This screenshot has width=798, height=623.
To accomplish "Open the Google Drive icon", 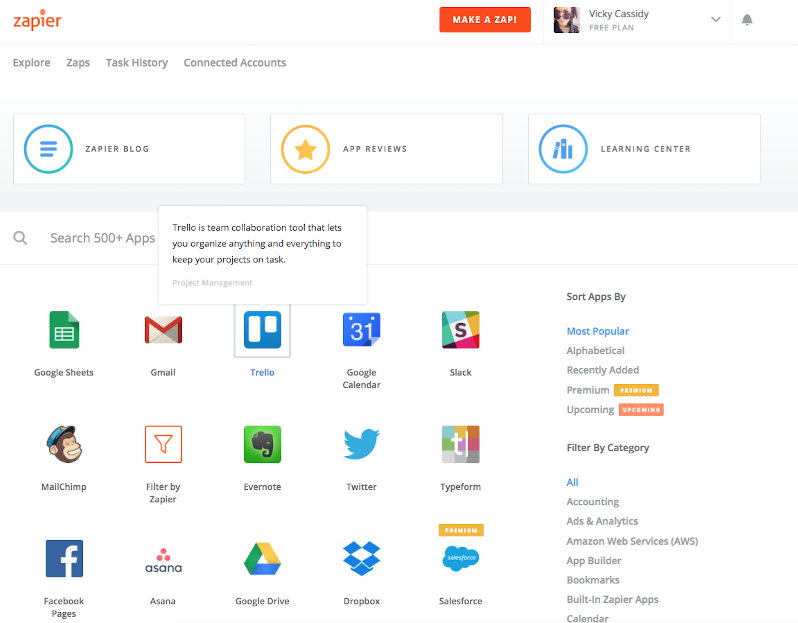I will pyautogui.click(x=262, y=559).
